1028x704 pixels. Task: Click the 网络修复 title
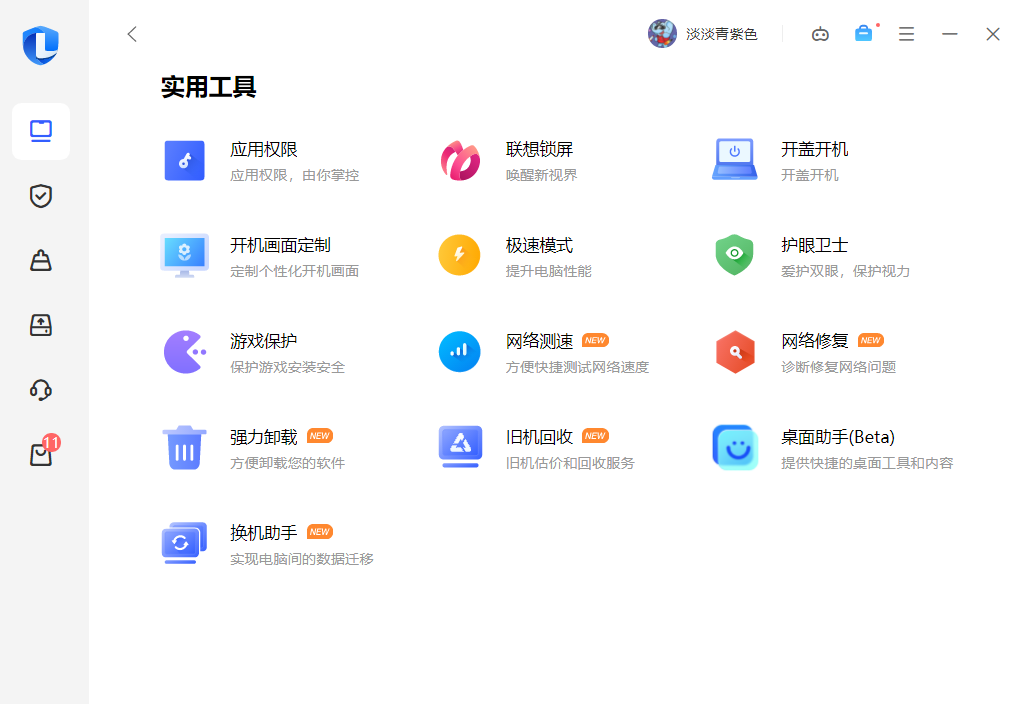point(815,341)
